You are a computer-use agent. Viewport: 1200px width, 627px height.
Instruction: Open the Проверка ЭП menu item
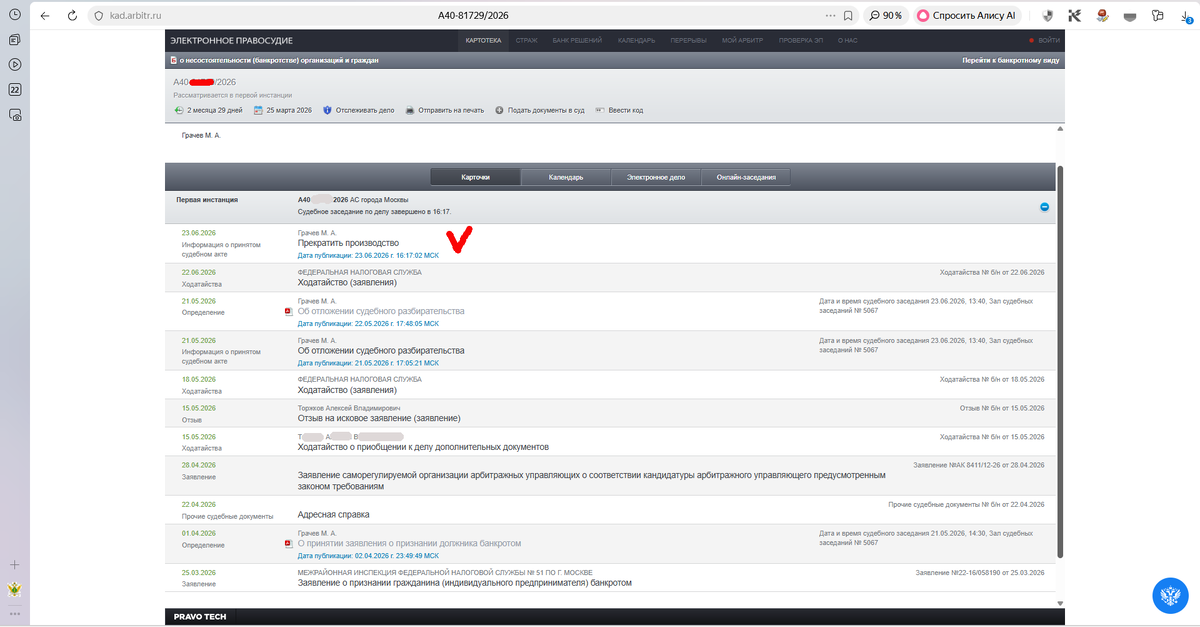803,40
